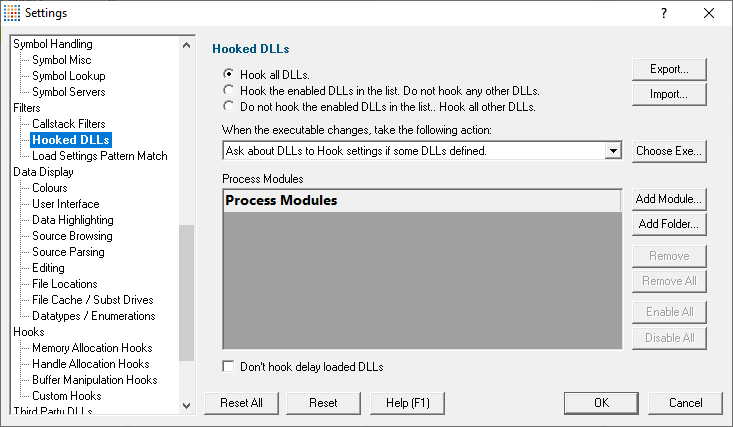Select Symbol Servers in the tree
This screenshot has width=733, height=427.
click(69, 92)
